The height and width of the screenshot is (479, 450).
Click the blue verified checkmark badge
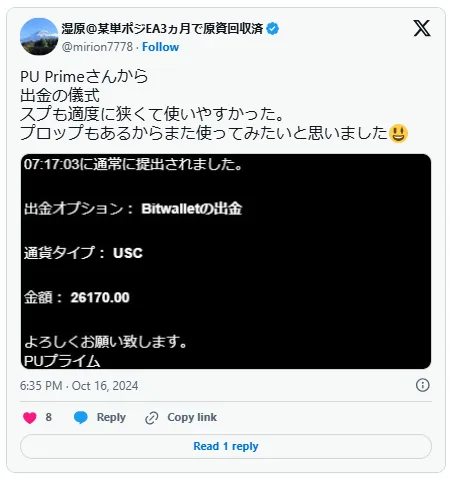click(x=273, y=29)
